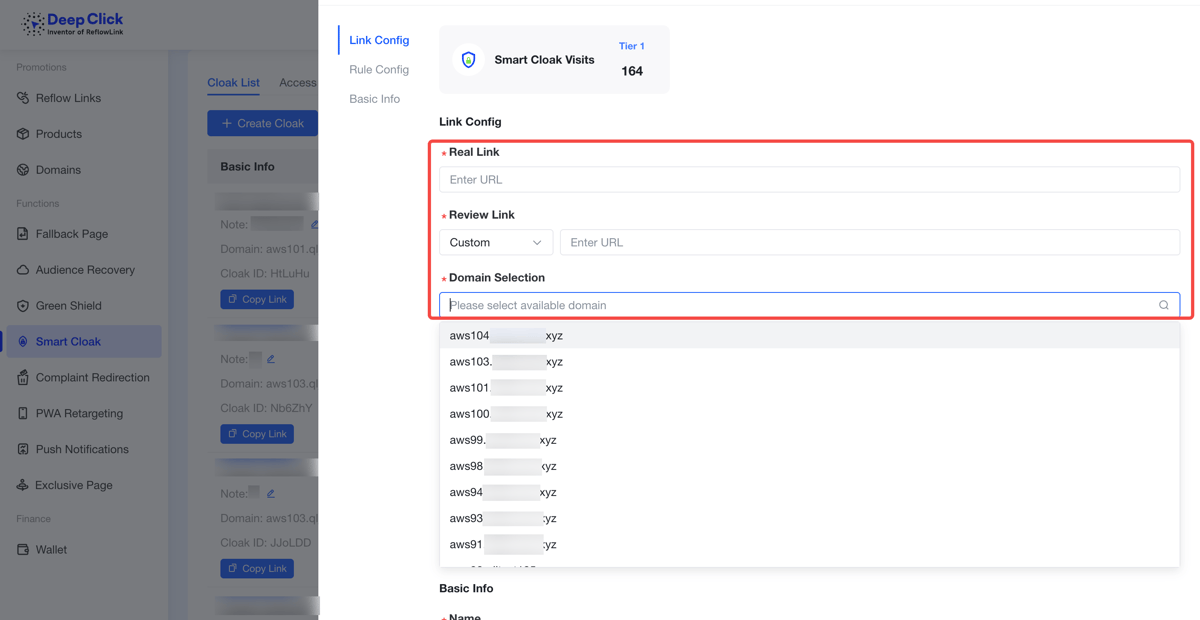
Task: Click the Products cube icon
Action: pos(23,134)
